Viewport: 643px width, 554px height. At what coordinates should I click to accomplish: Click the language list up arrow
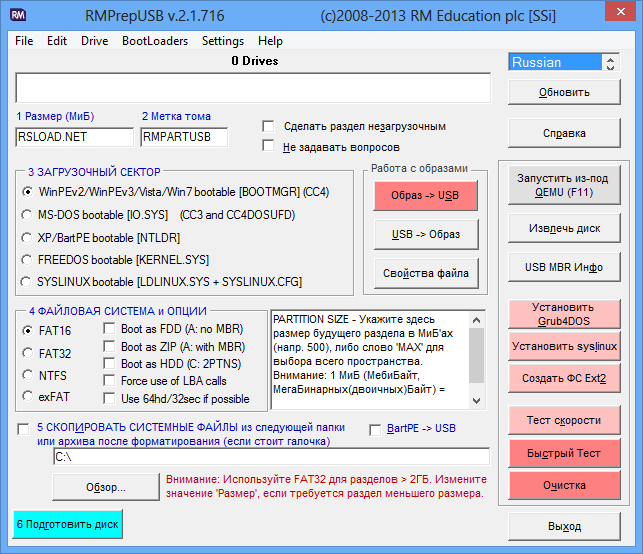tap(611, 59)
